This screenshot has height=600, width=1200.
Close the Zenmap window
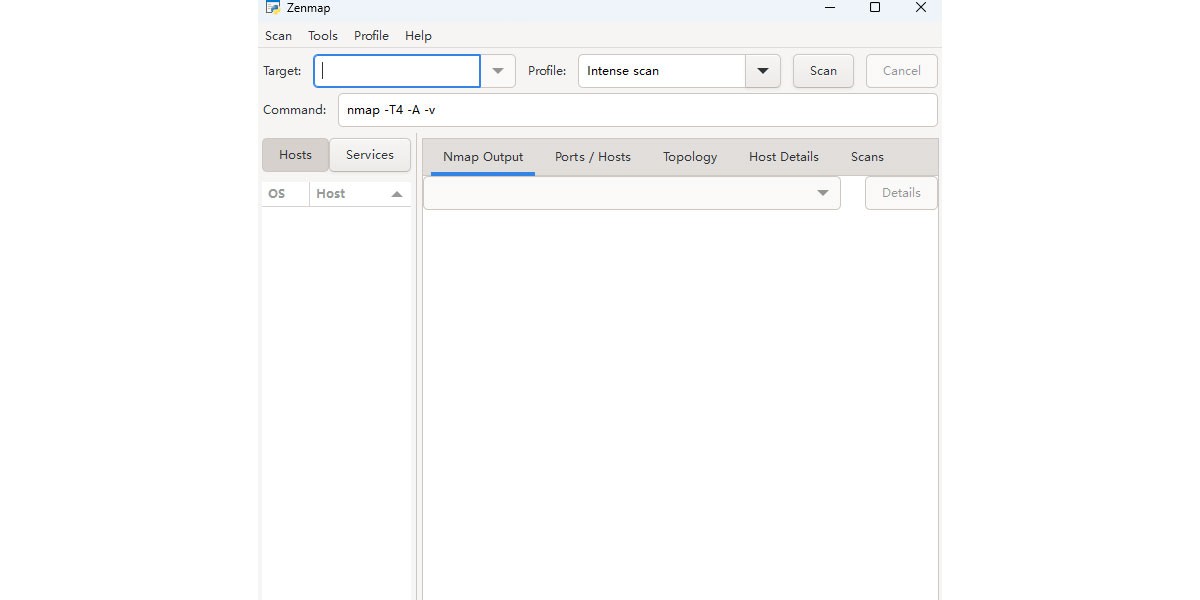click(x=921, y=8)
